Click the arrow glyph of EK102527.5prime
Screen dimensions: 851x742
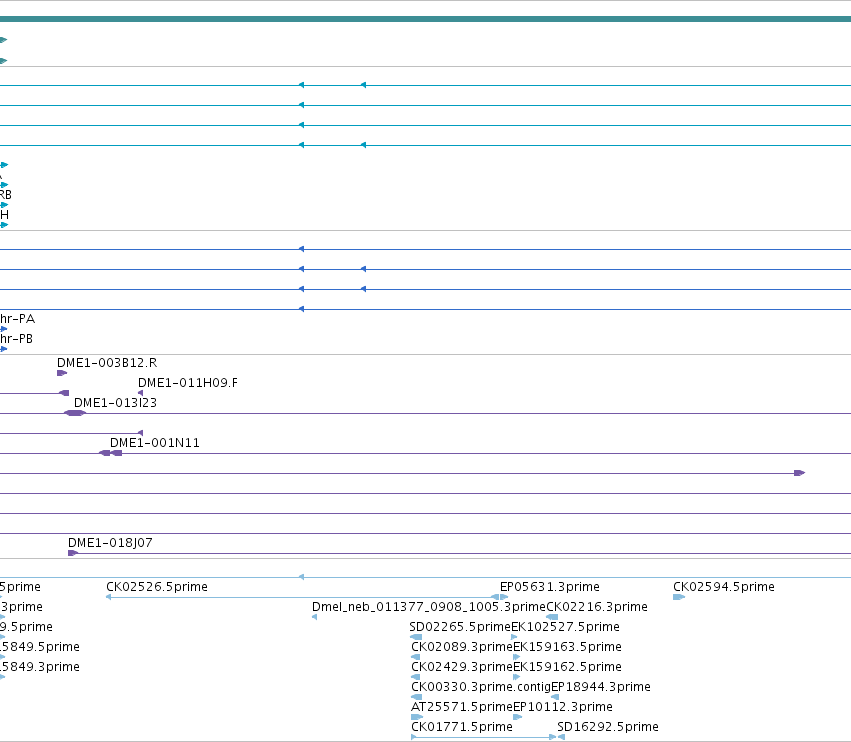pos(515,637)
